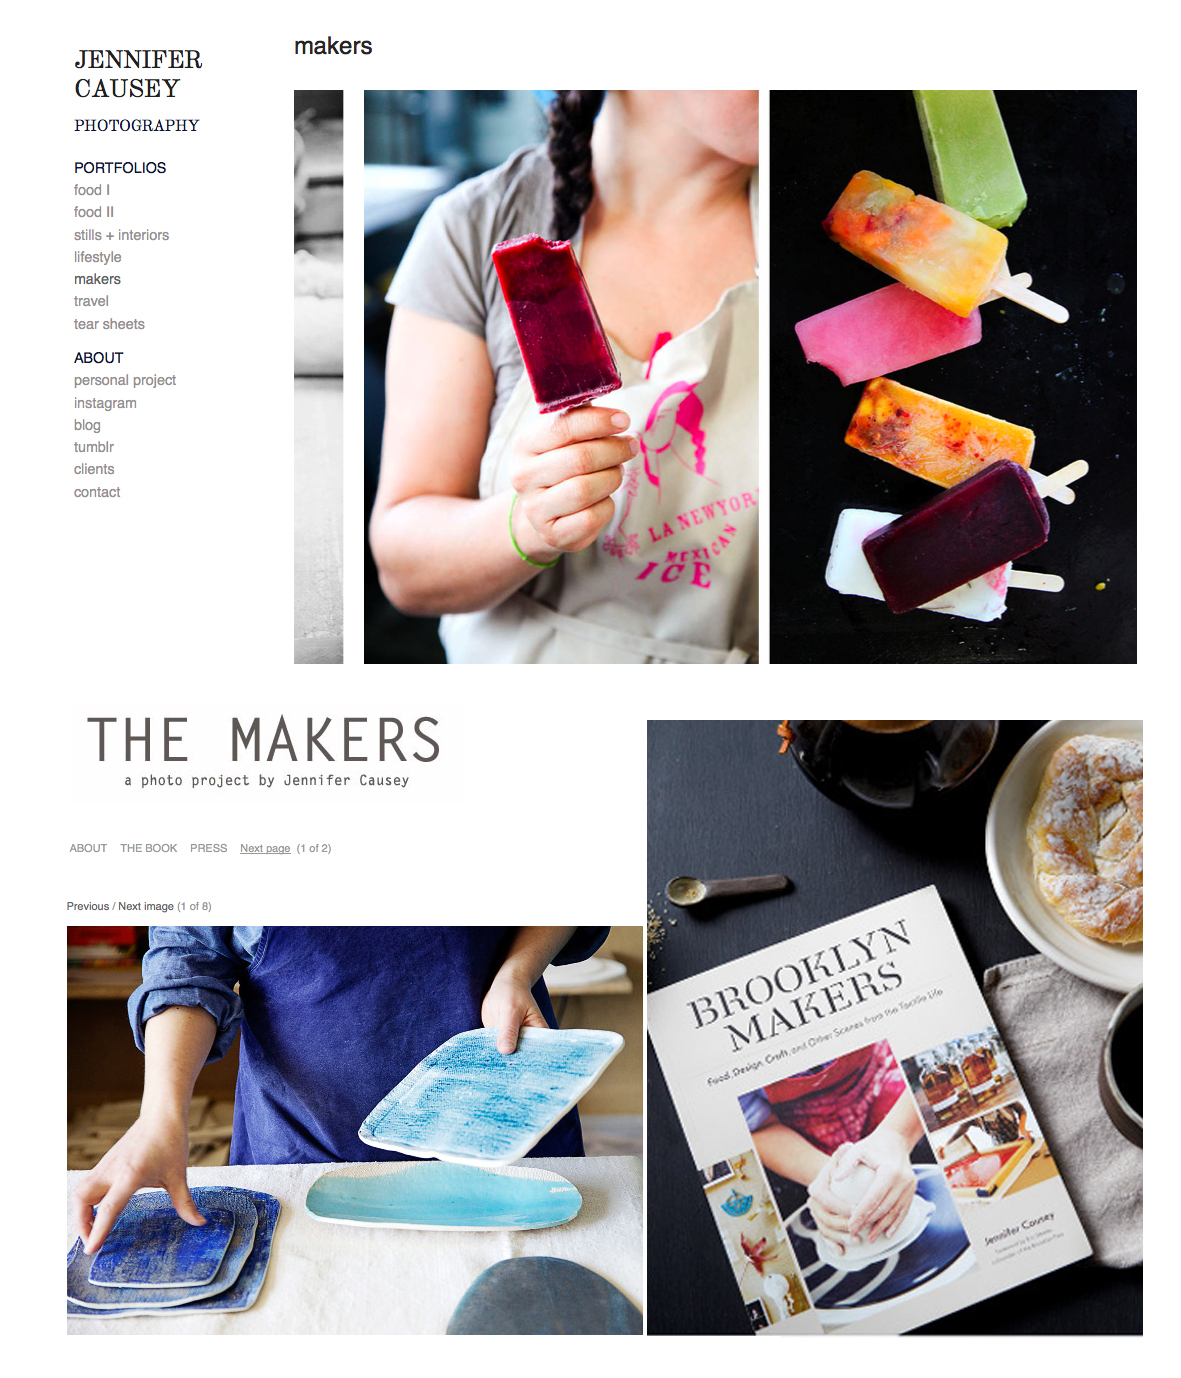Visit the personal project page
The height and width of the screenshot is (1378, 1181).
point(125,380)
